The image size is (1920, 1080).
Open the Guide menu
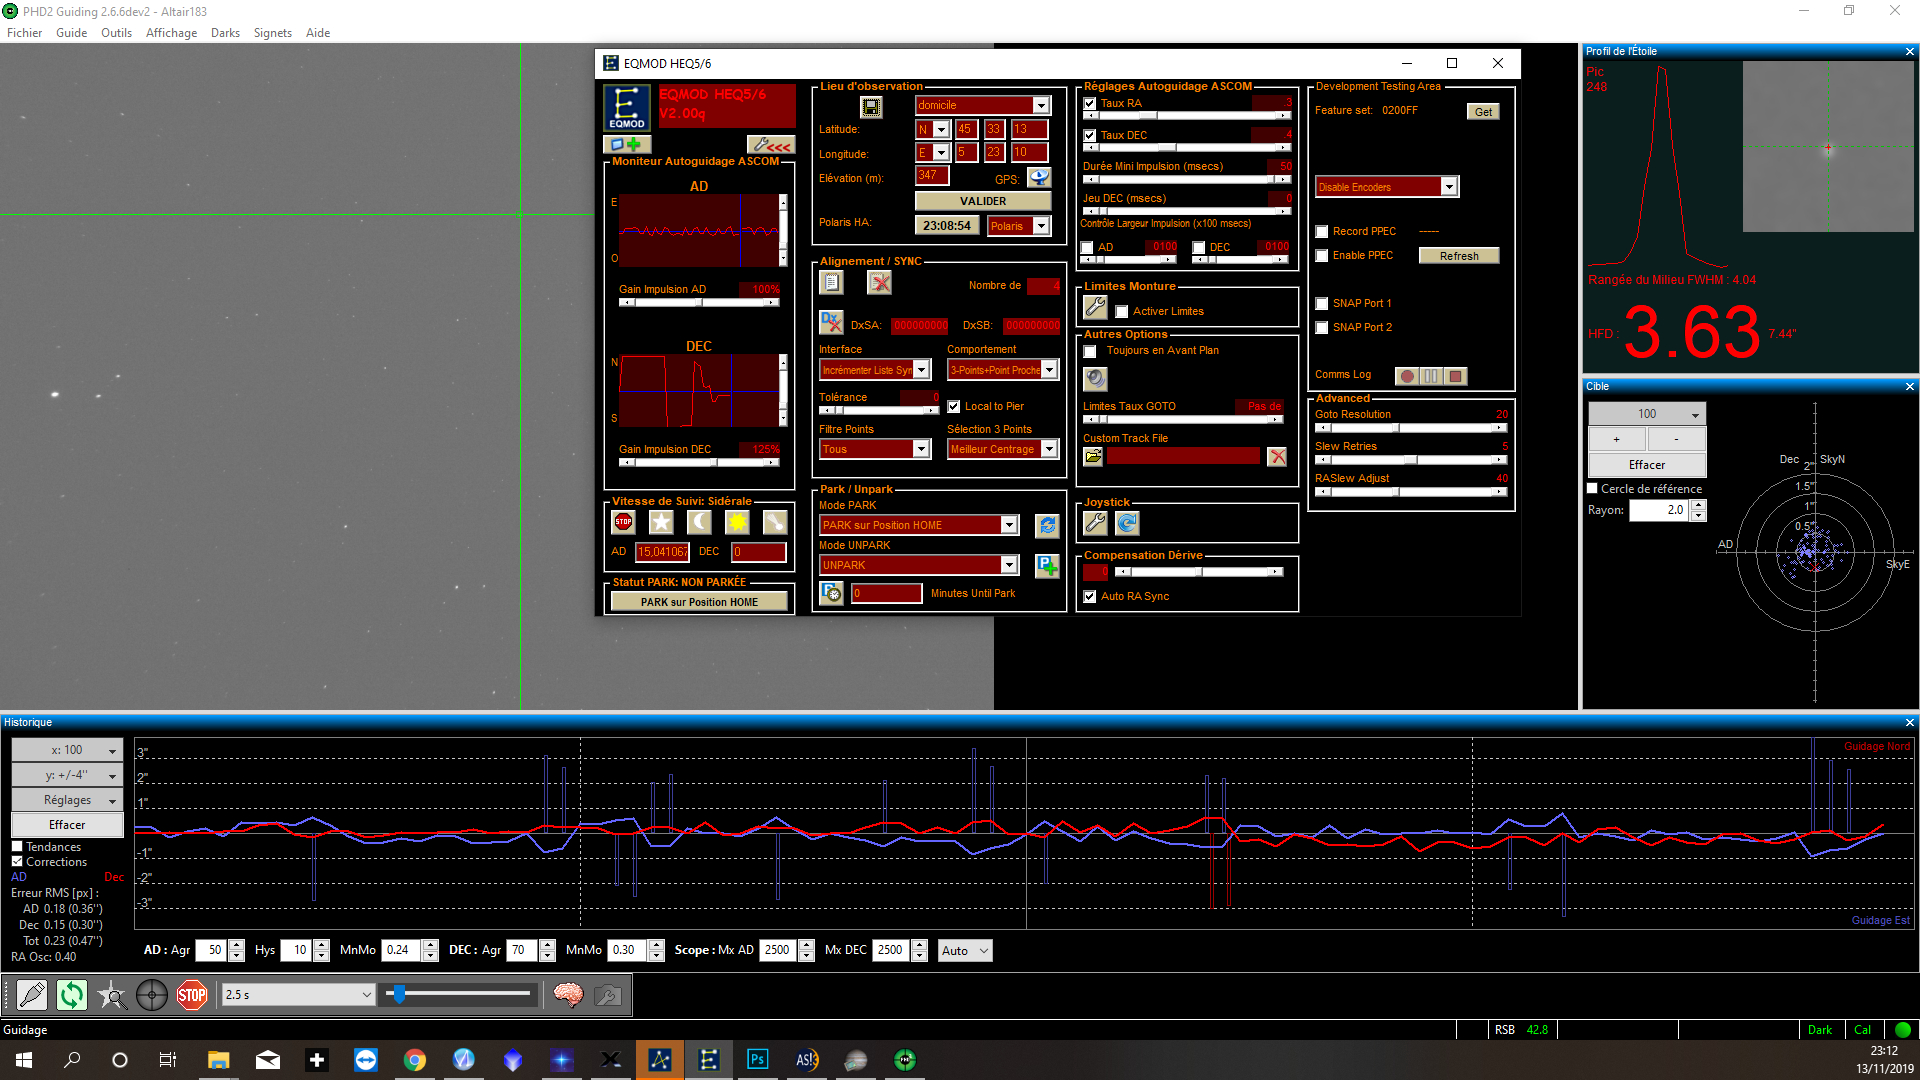[72, 33]
